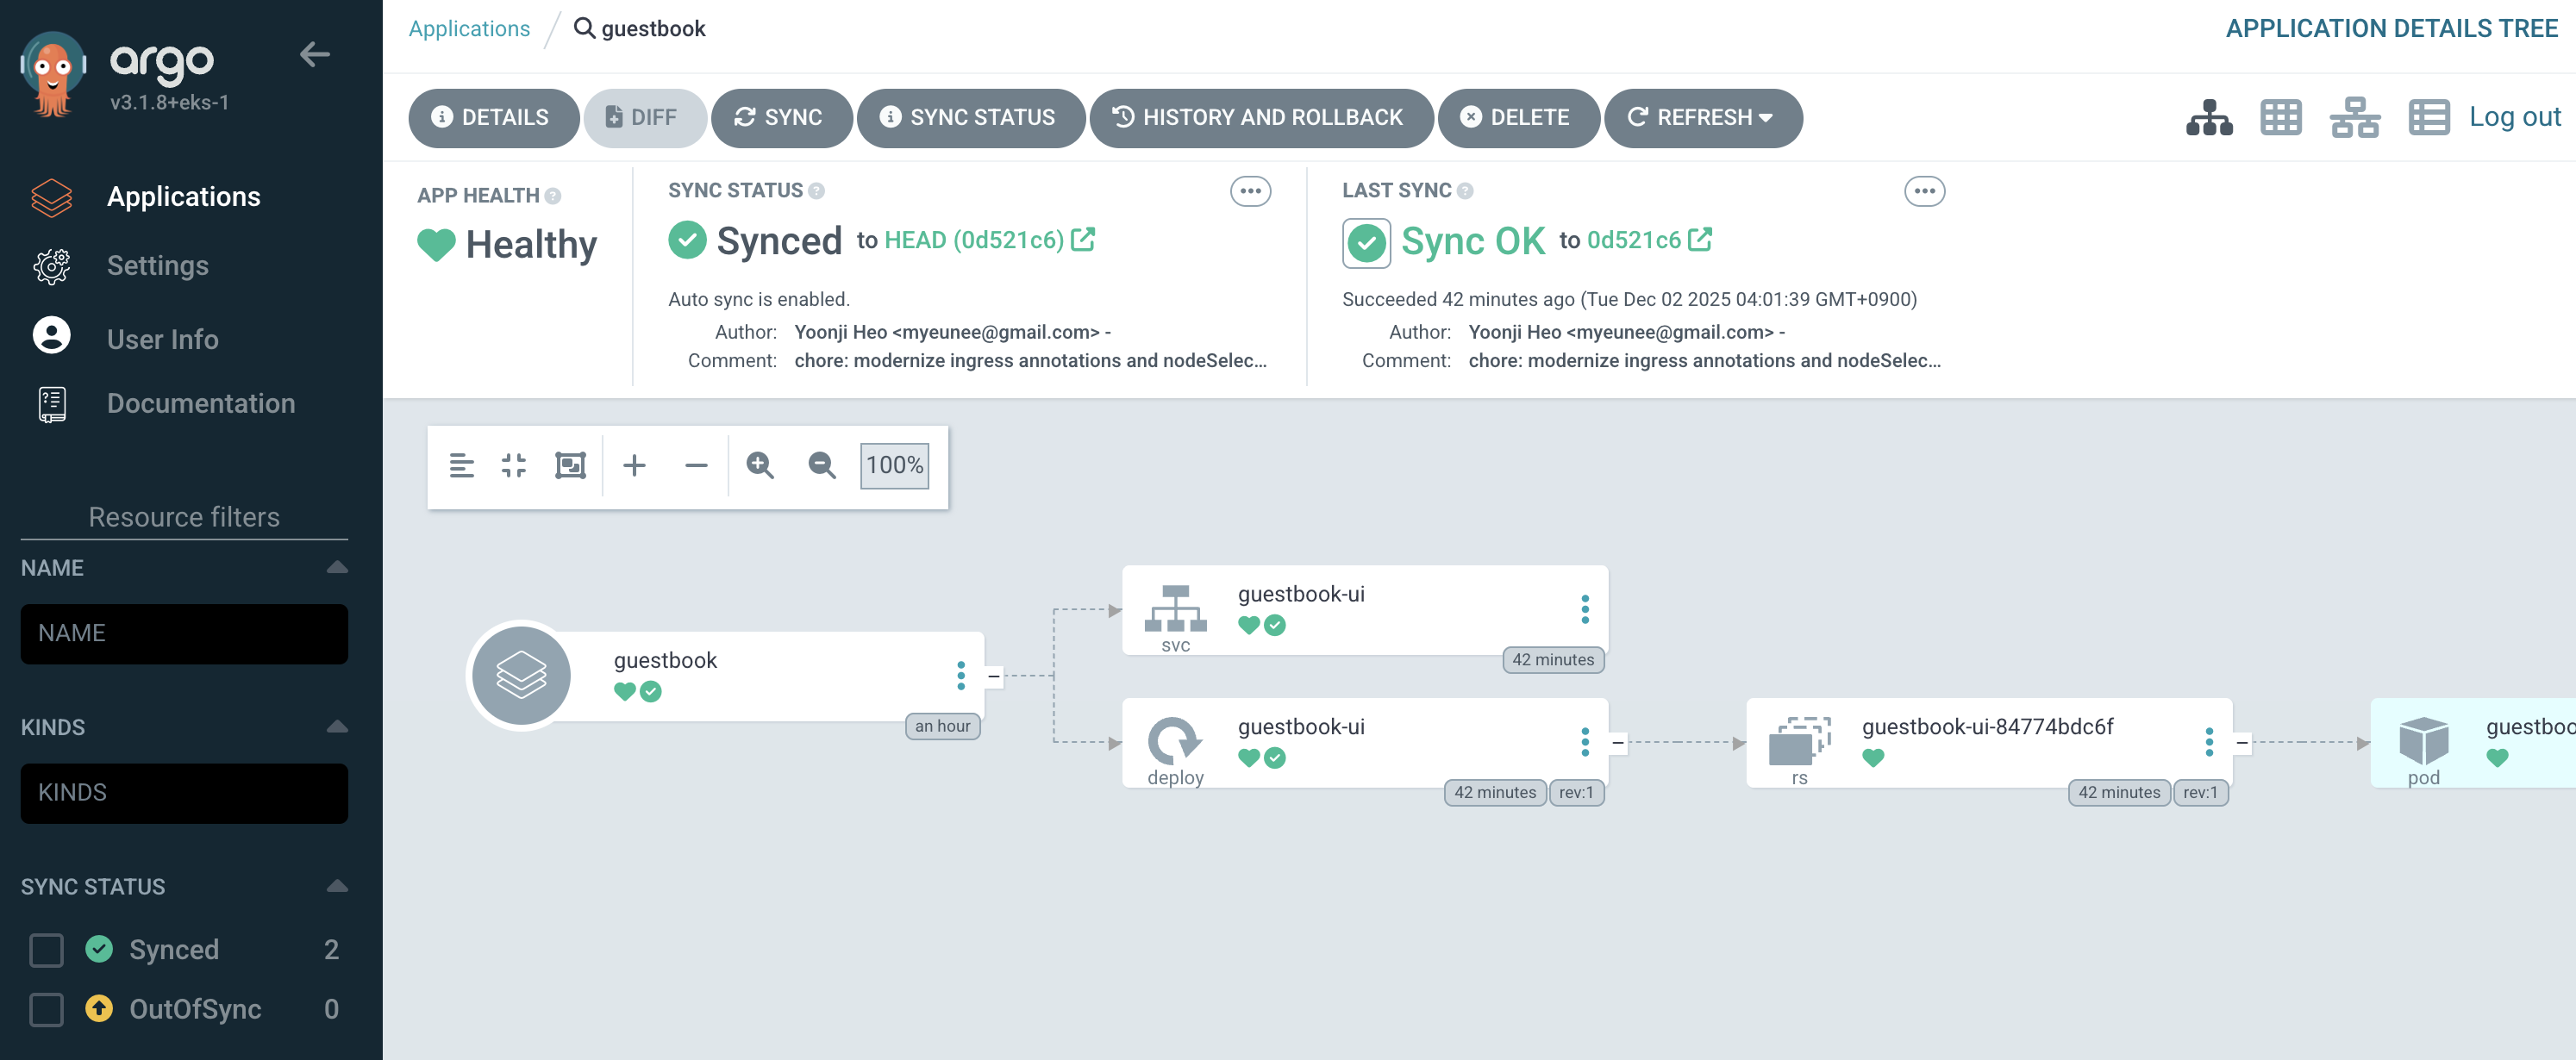Collapse the SYNC STATUS filter section
Viewport: 2576px width, 1060px height.
pyautogui.click(x=337, y=886)
